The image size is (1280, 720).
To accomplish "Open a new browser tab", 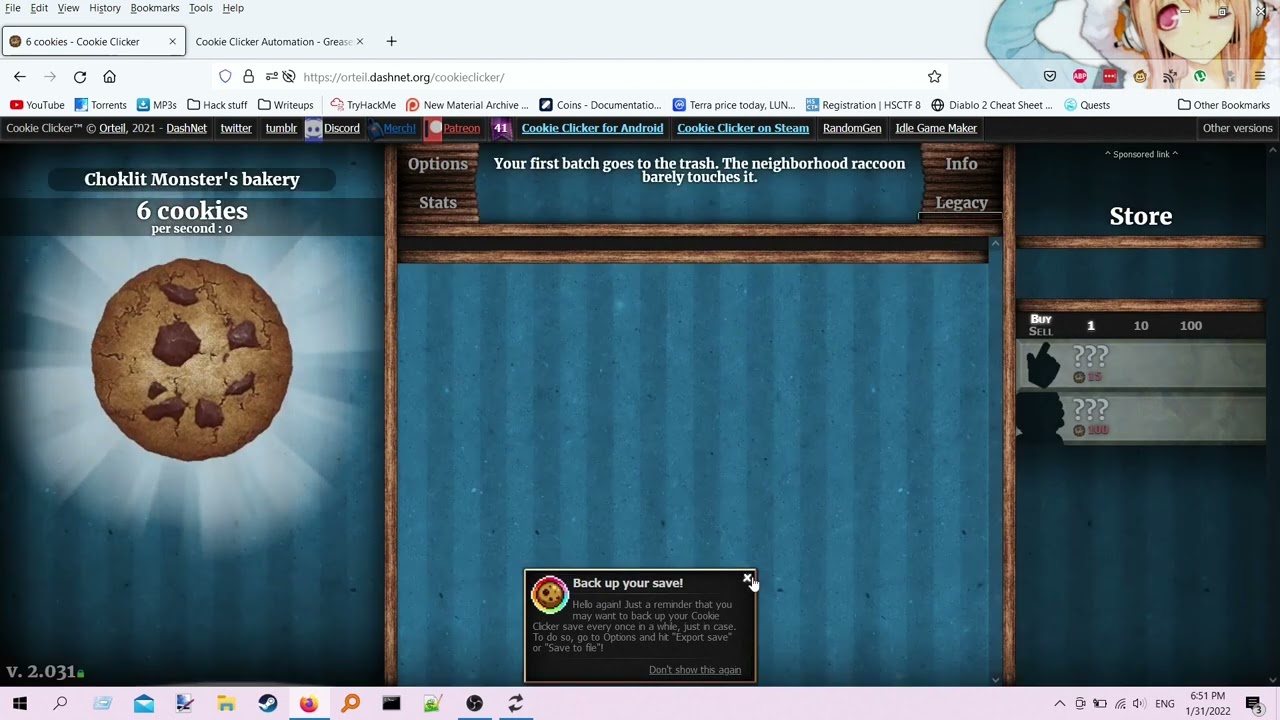I will 391,41.
